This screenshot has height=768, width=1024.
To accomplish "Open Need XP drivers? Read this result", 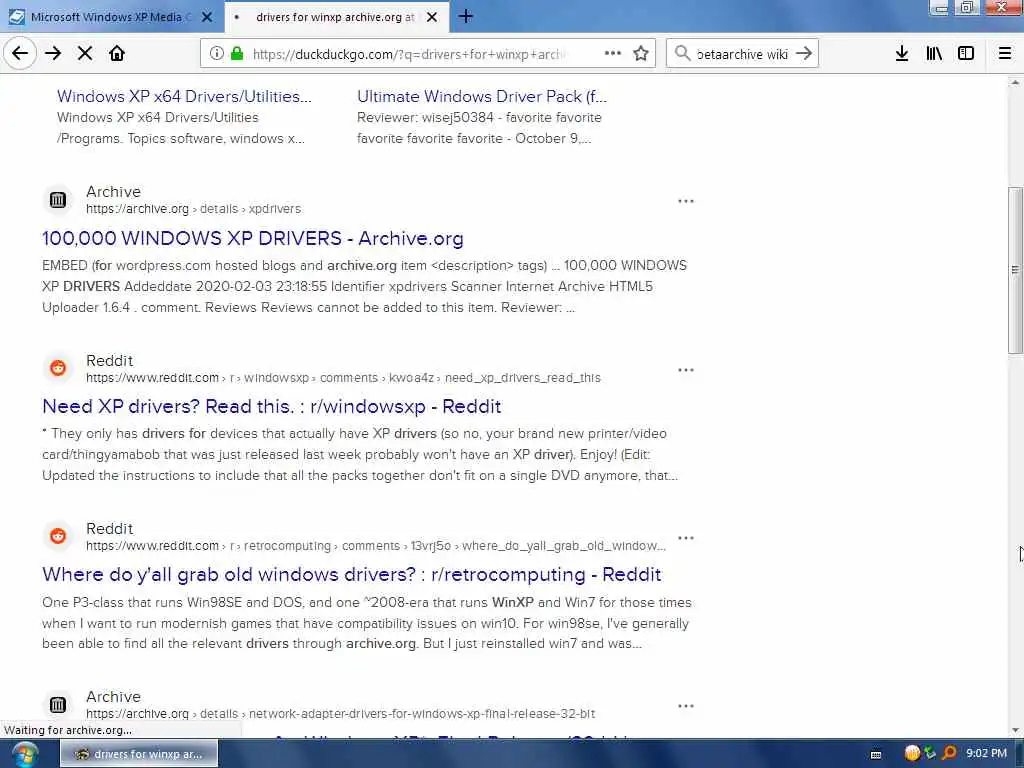I will [272, 406].
